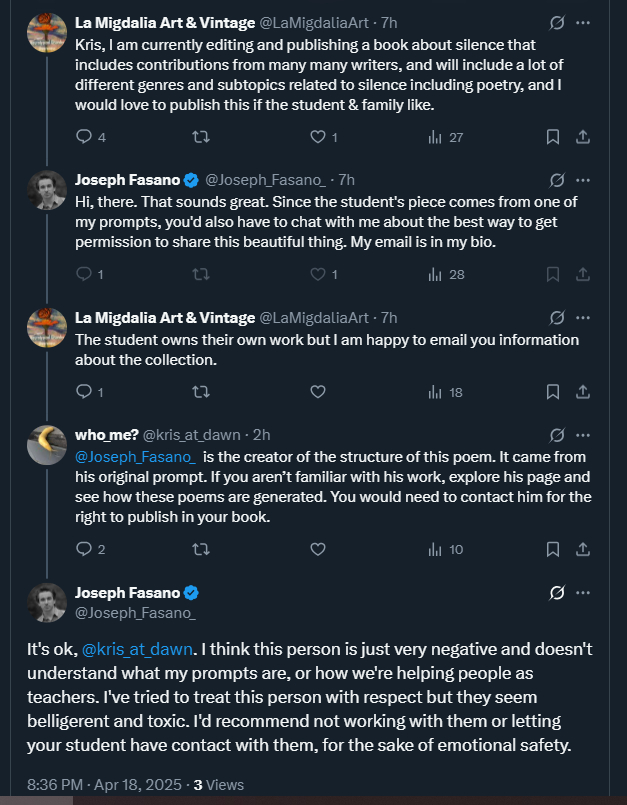
Task: Bookmark the who_me? tweet
Action: [x=552, y=549]
